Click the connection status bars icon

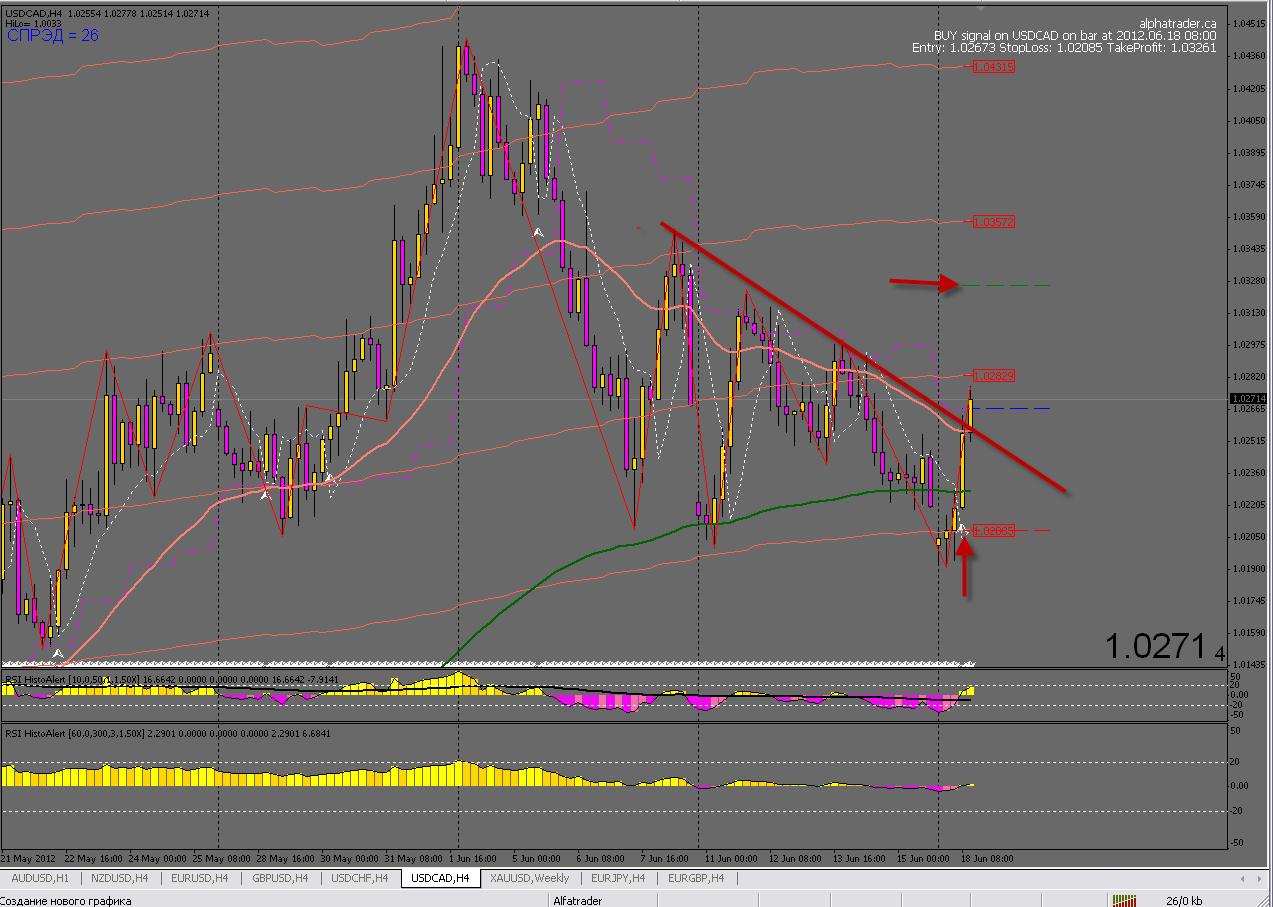coord(1124,899)
